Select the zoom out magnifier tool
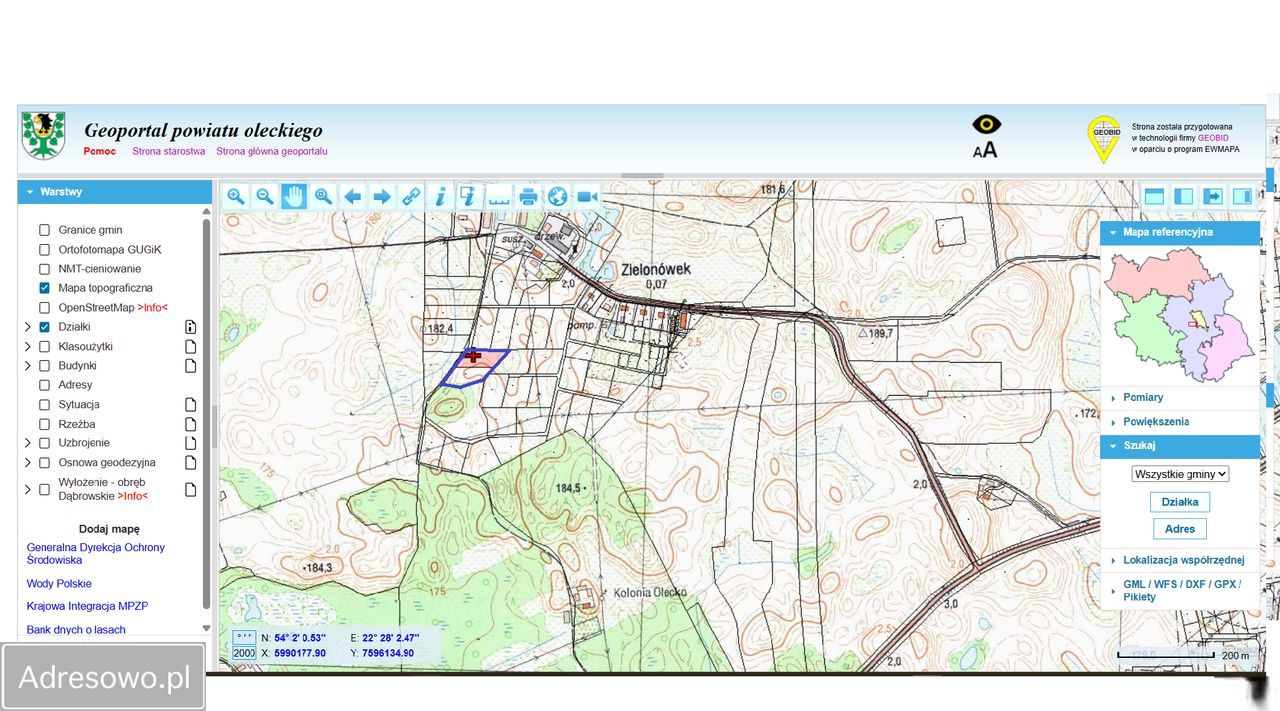 click(265, 196)
